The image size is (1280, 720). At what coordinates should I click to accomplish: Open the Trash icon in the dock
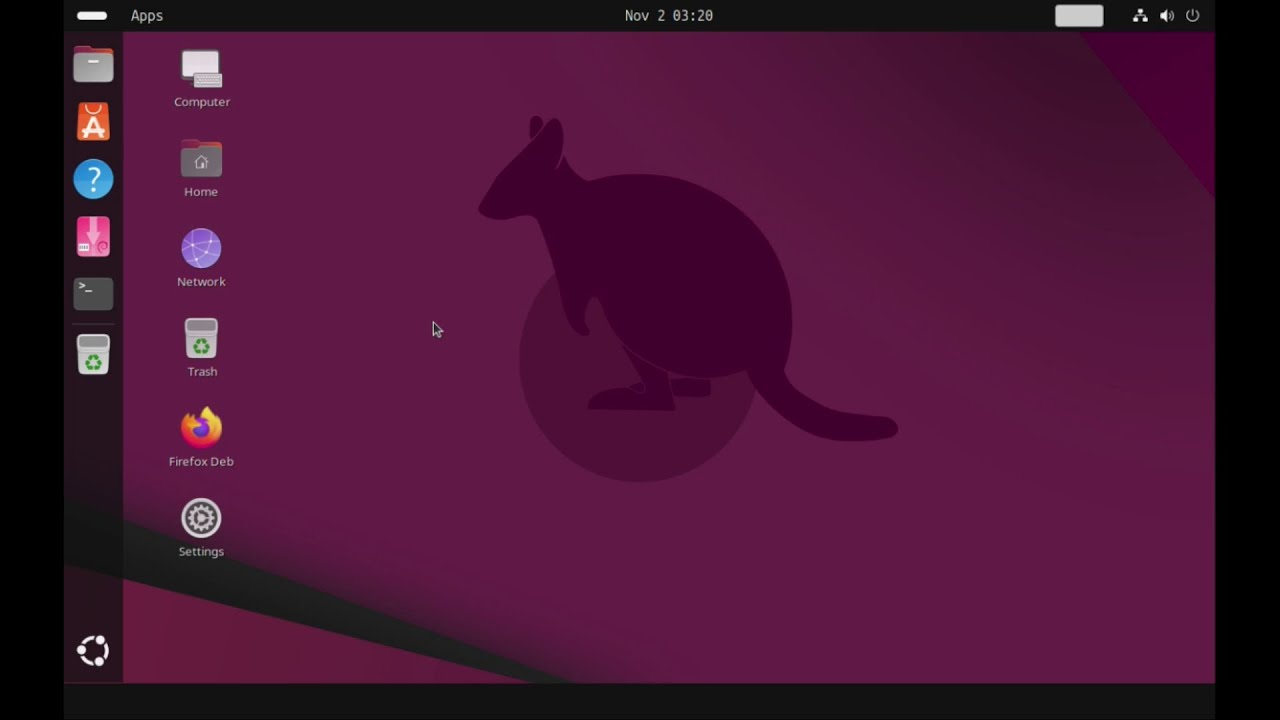coord(93,354)
